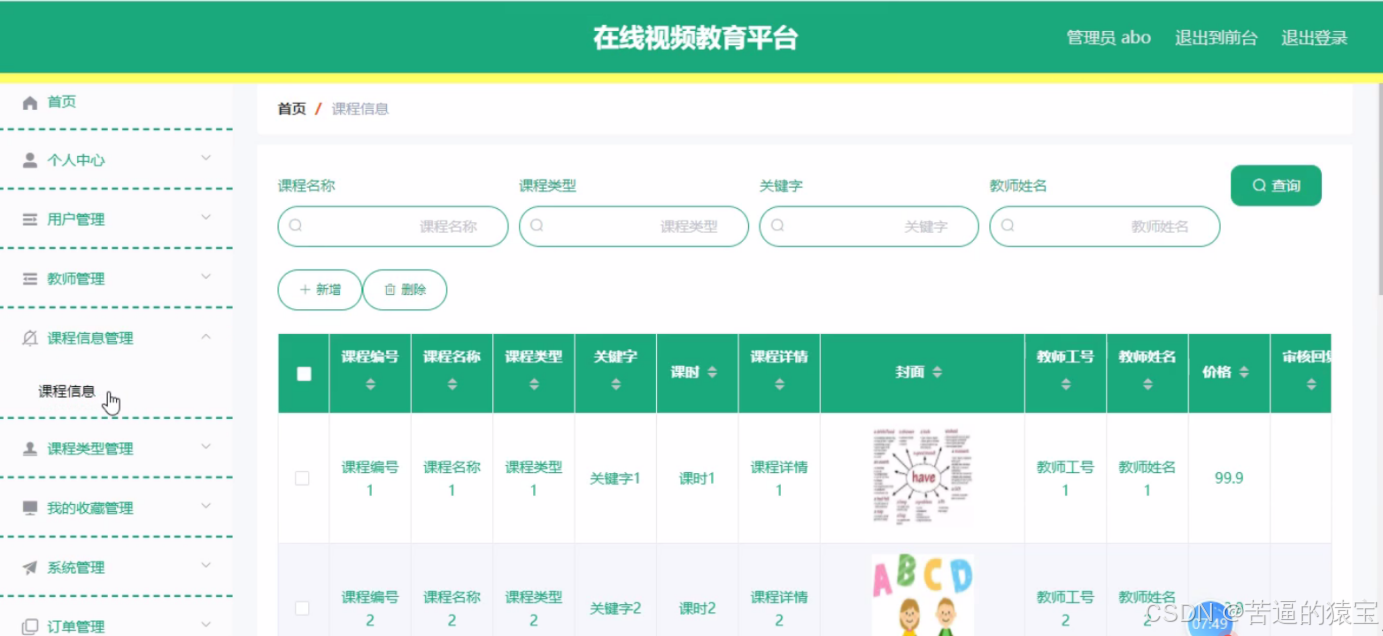
Task: Click 退出到前台 link in header
Action: (x=1216, y=38)
